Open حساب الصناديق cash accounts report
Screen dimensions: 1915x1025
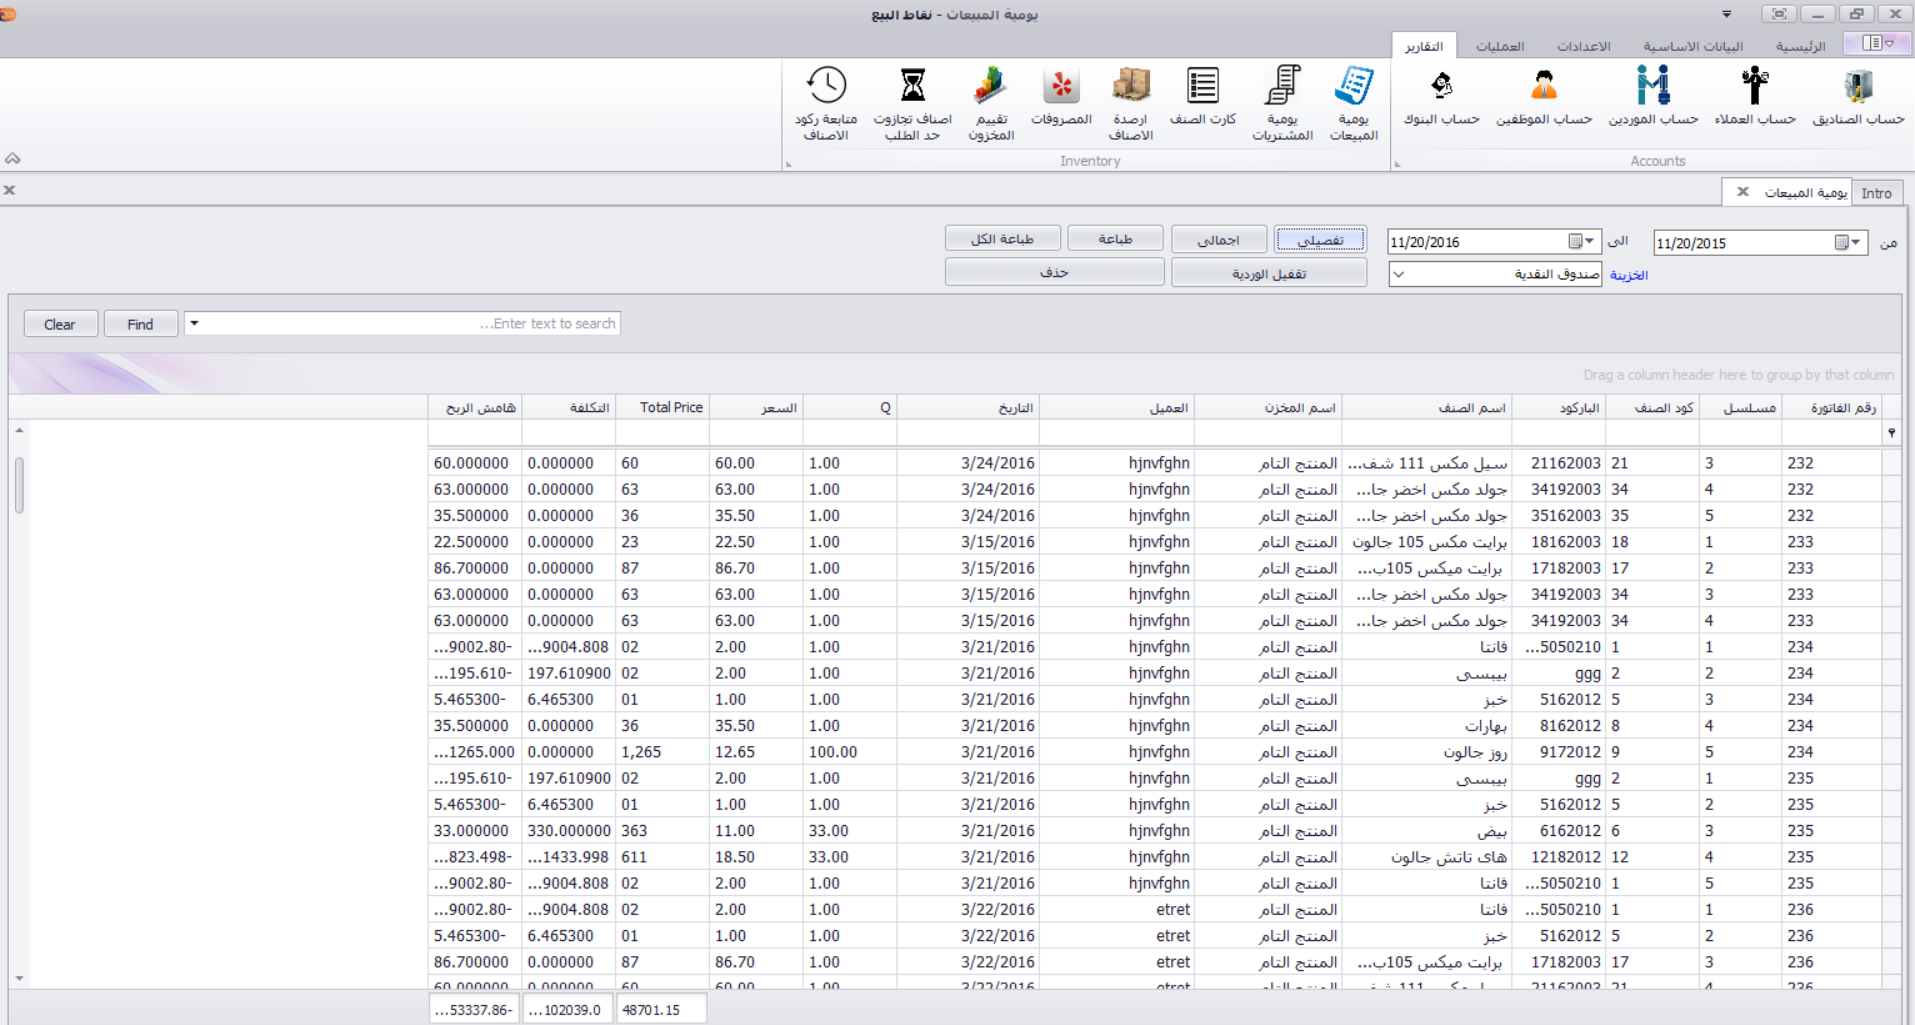tap(1858, 98)
